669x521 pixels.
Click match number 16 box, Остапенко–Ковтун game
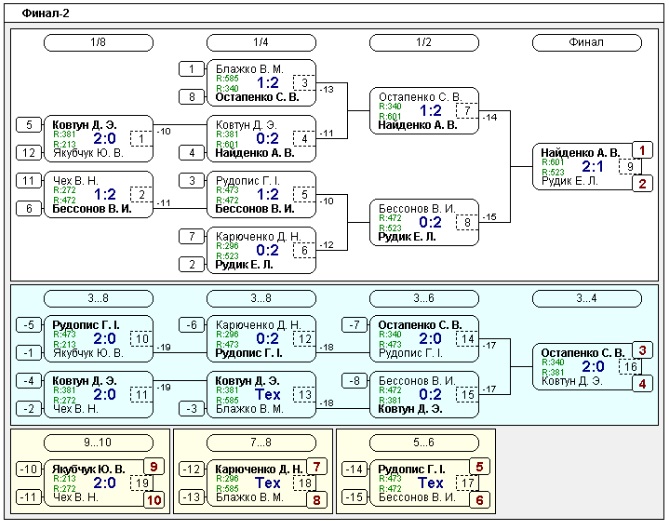tap(630, 367)
